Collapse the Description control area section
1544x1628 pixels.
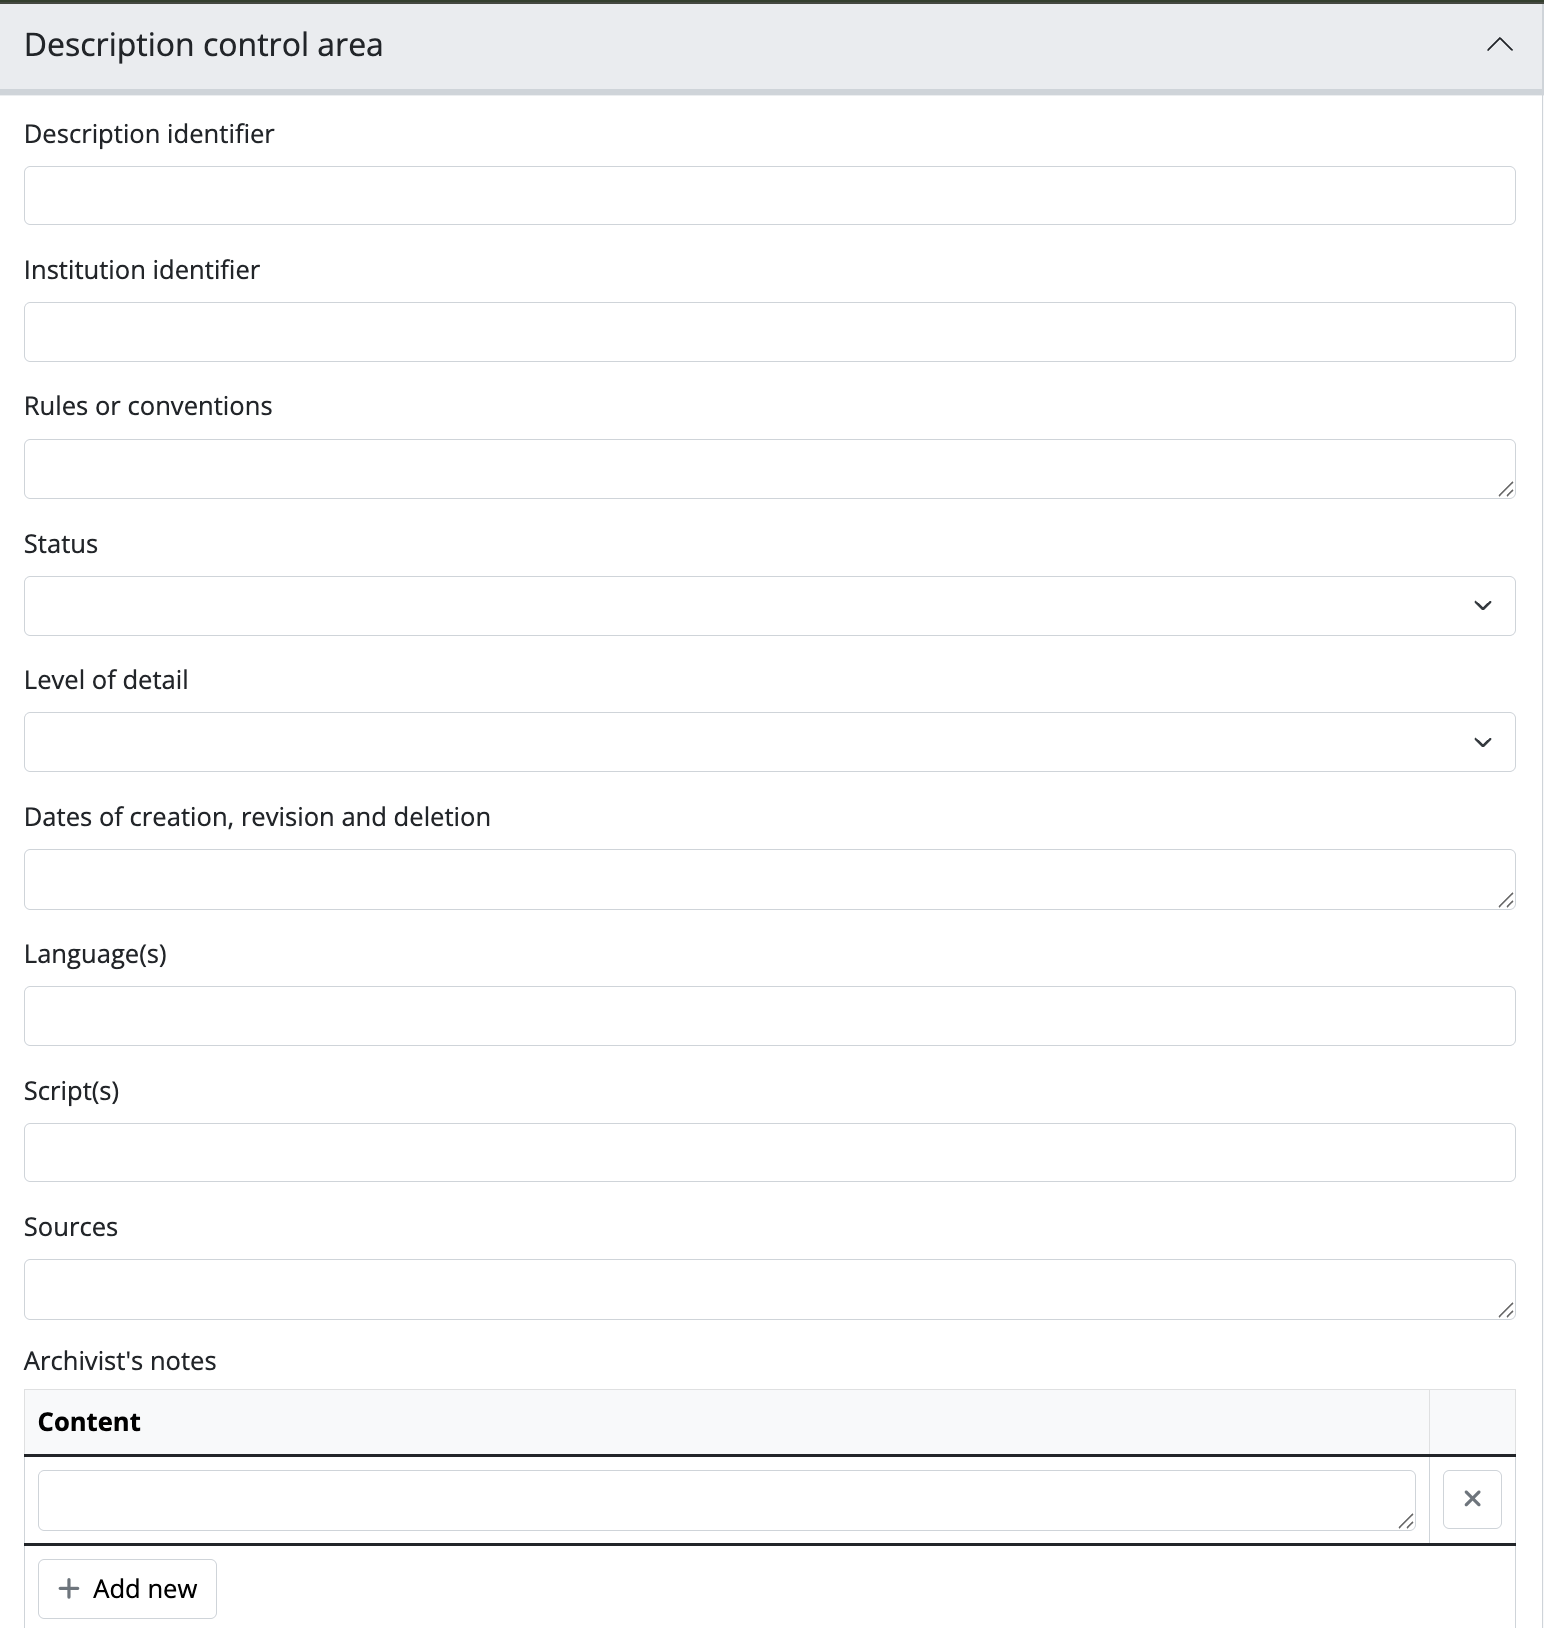point(1499,45)
